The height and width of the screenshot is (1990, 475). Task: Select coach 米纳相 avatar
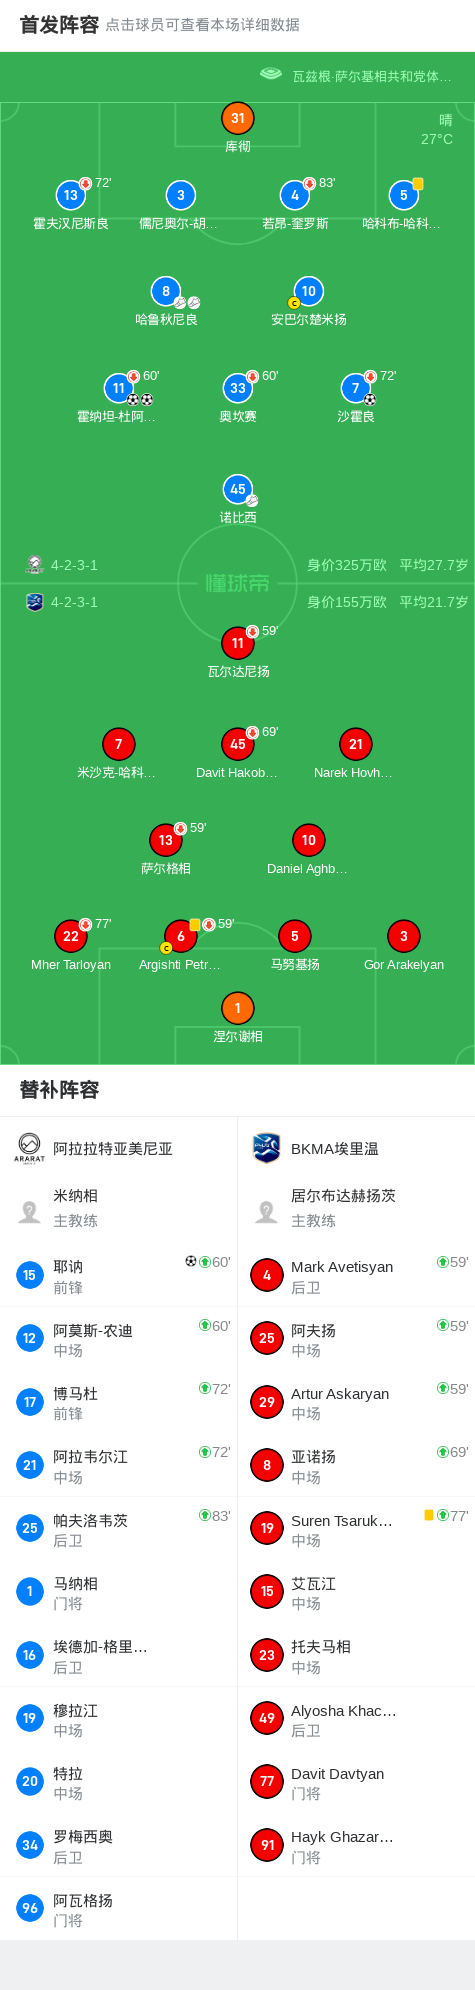[29, 1212]
